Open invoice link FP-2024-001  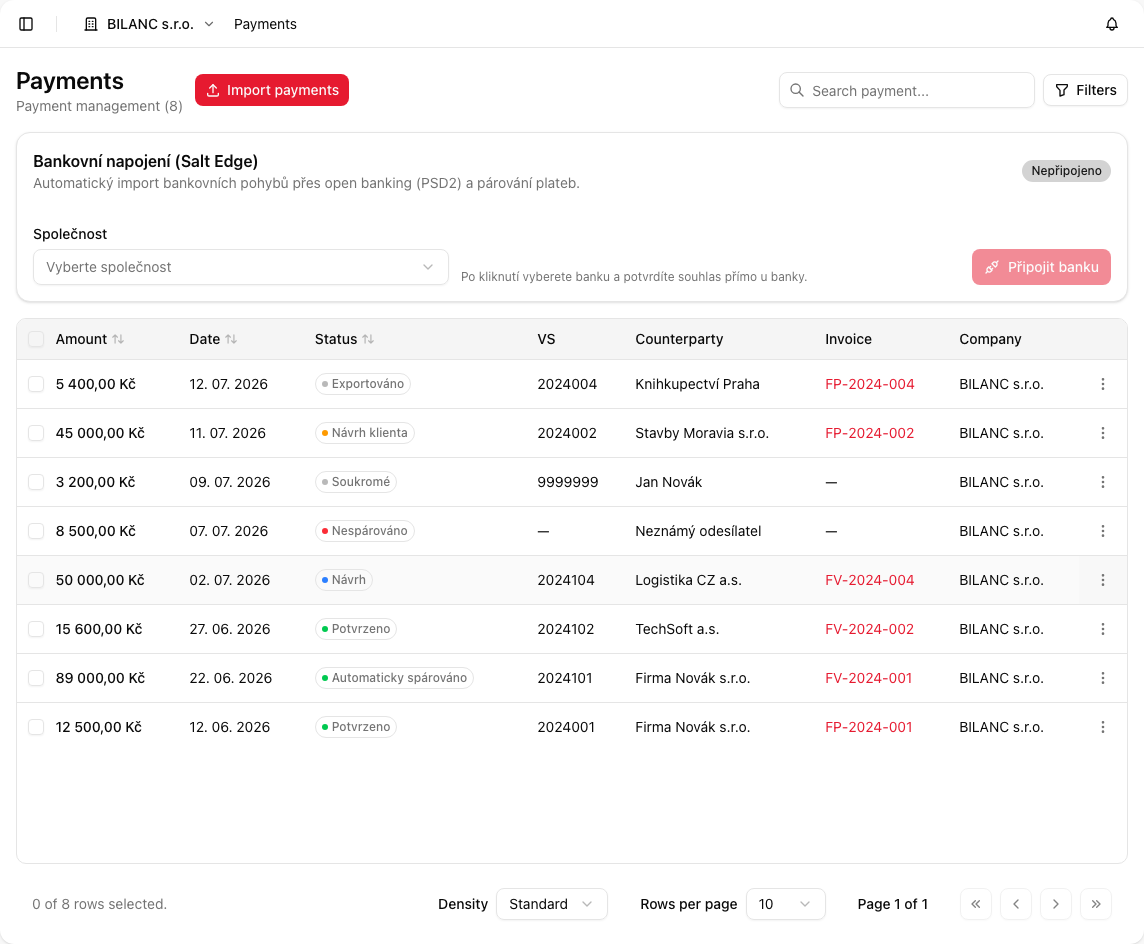(x=869, y=727)
